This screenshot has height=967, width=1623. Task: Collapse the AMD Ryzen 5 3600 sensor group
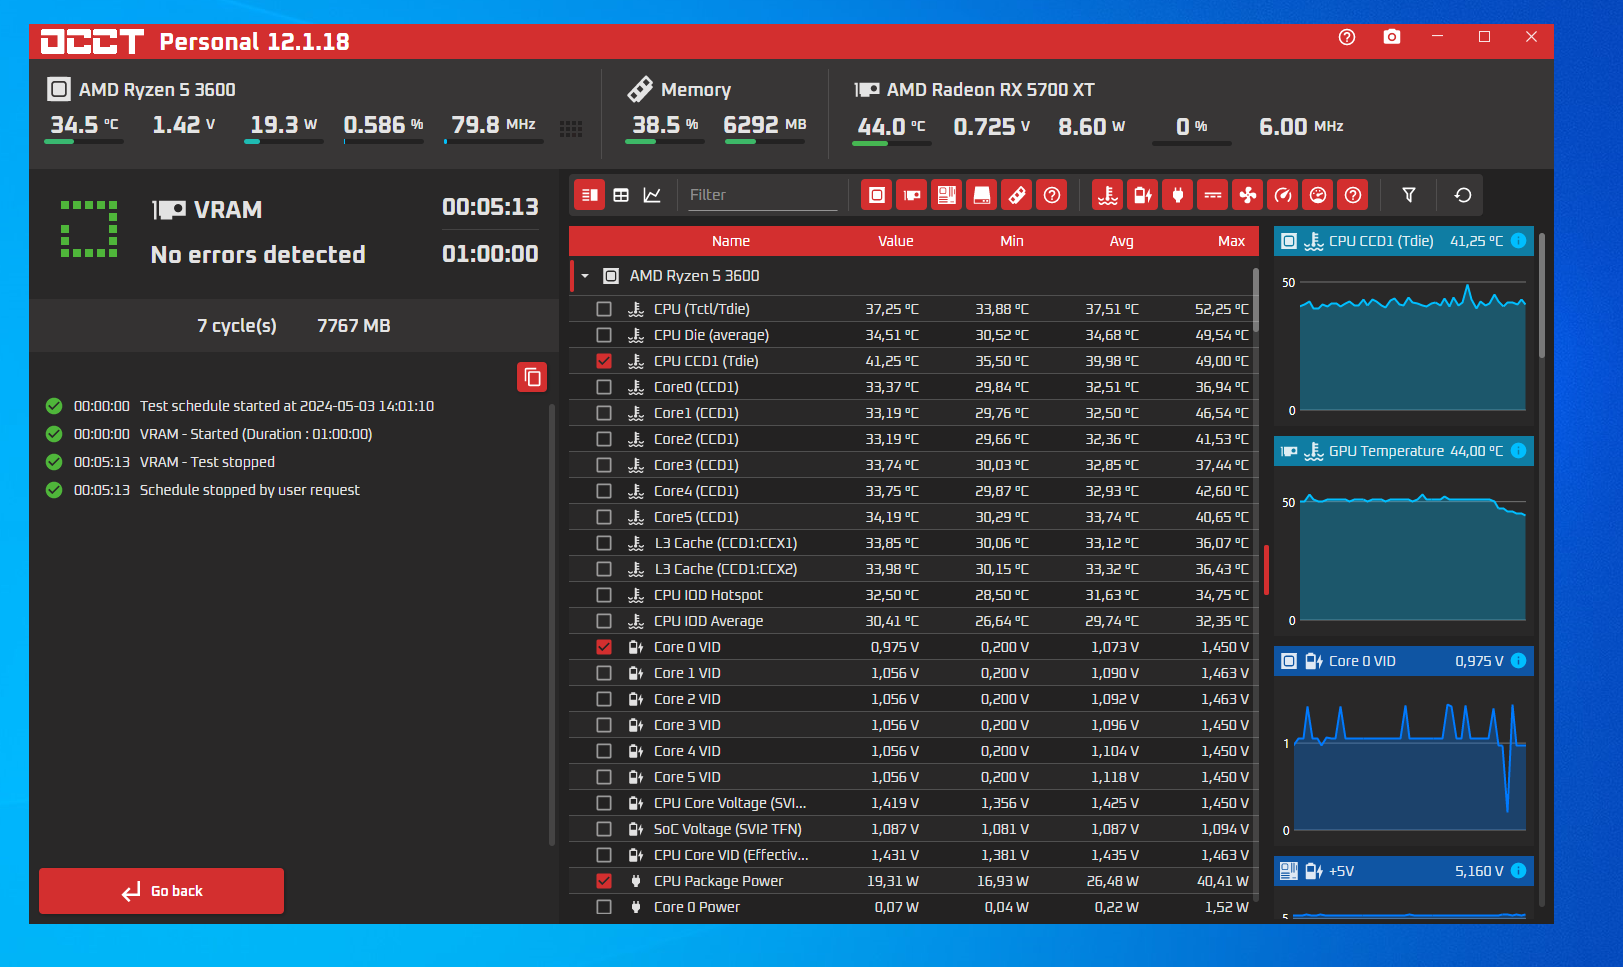pos(585,276)
